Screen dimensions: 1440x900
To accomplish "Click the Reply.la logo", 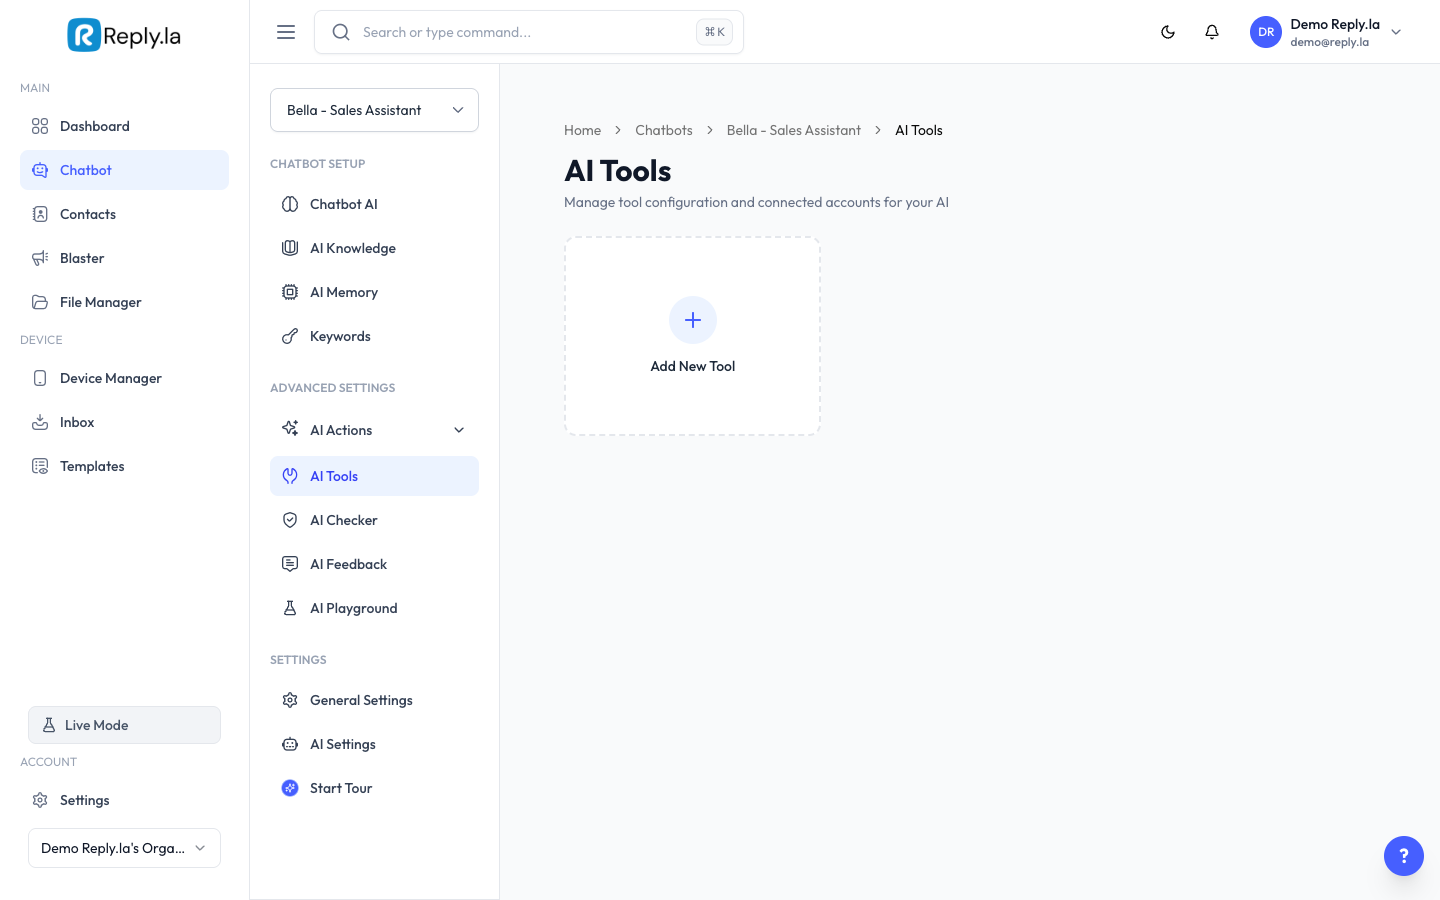I will coord(124,35).
